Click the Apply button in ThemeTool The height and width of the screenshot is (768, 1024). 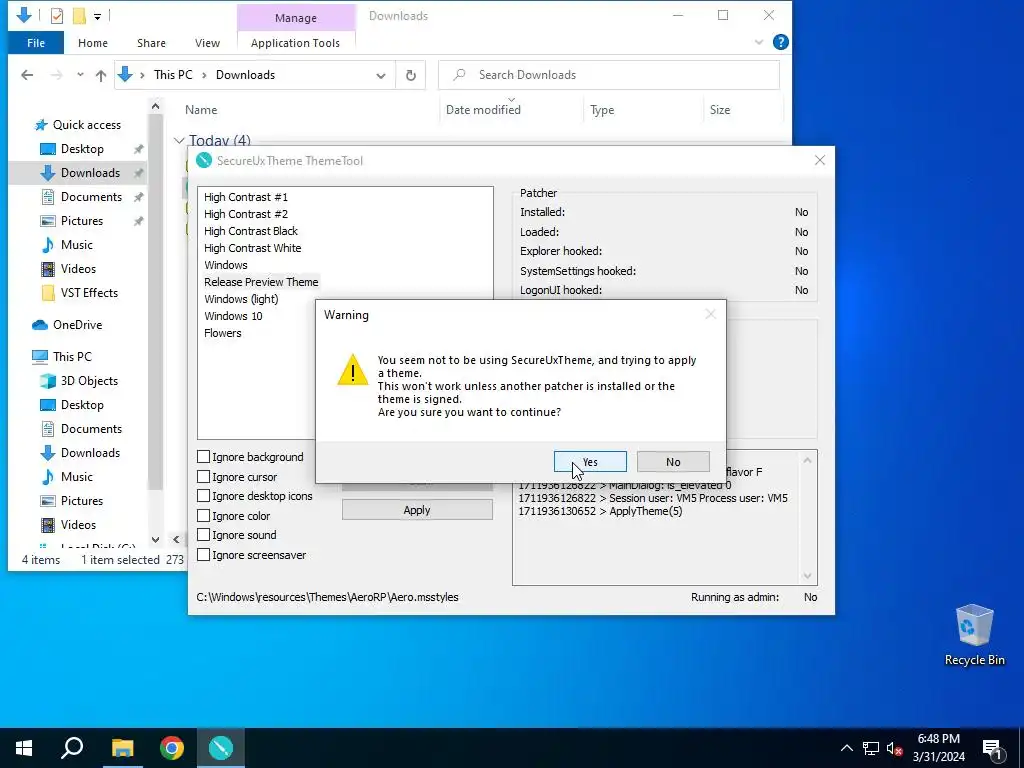tap(417, 510)
